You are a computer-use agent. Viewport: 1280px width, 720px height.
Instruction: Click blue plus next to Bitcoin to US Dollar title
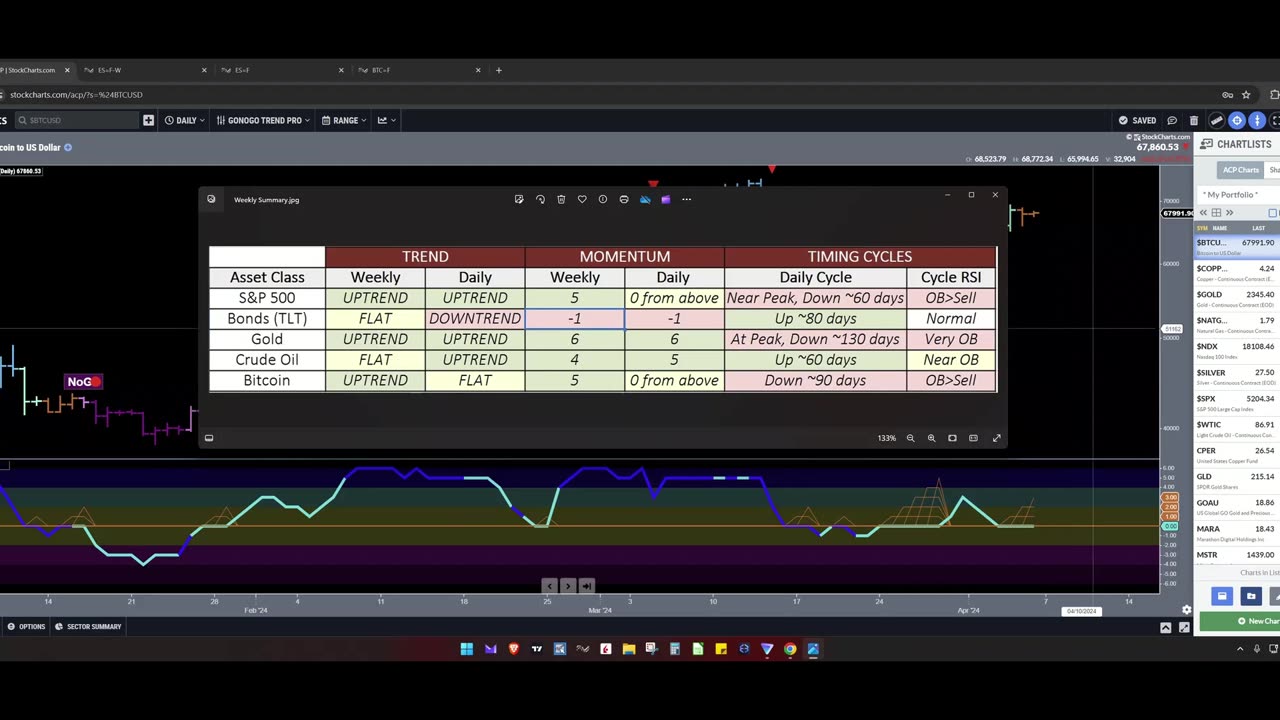tap(68, 147)
